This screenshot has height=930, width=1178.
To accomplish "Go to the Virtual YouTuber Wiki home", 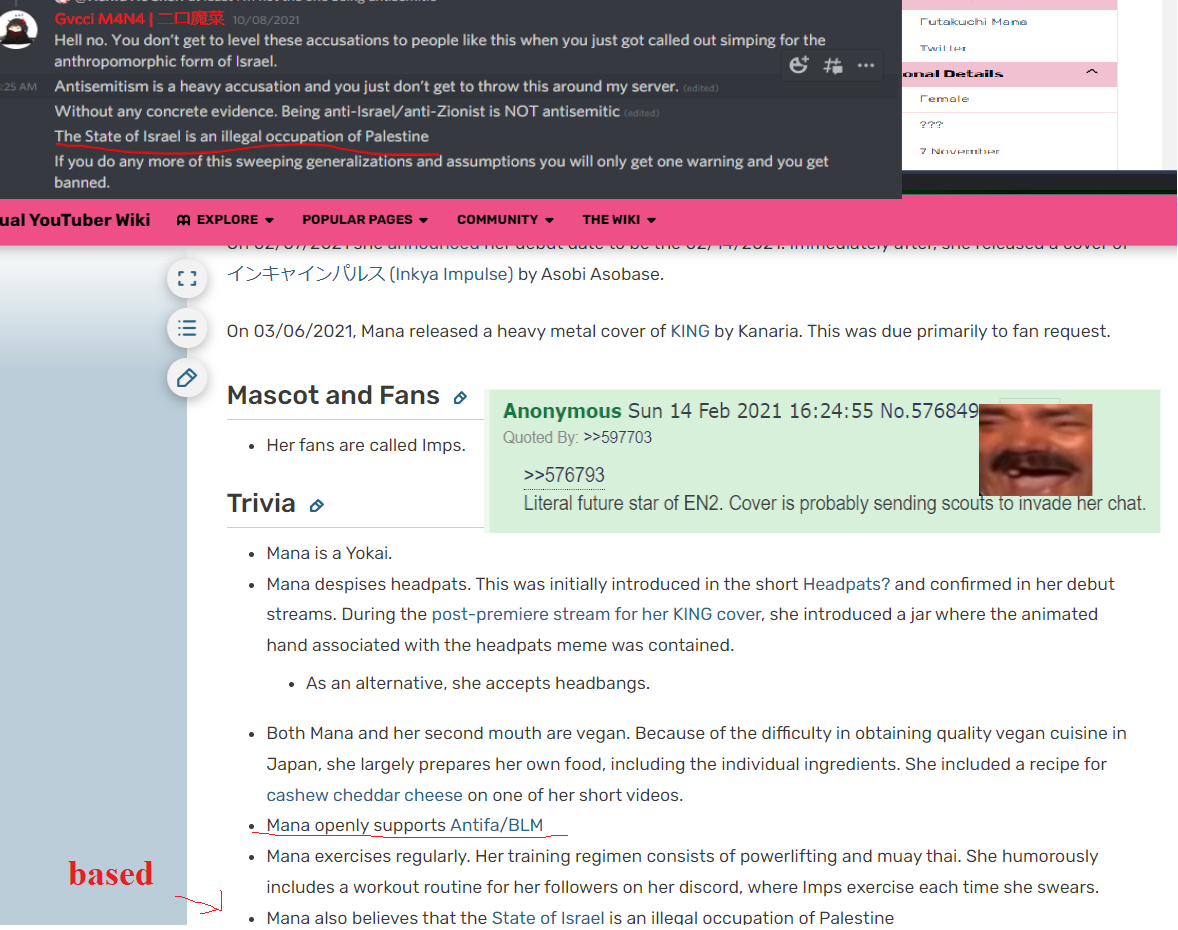I will click(x=75, y=219).
